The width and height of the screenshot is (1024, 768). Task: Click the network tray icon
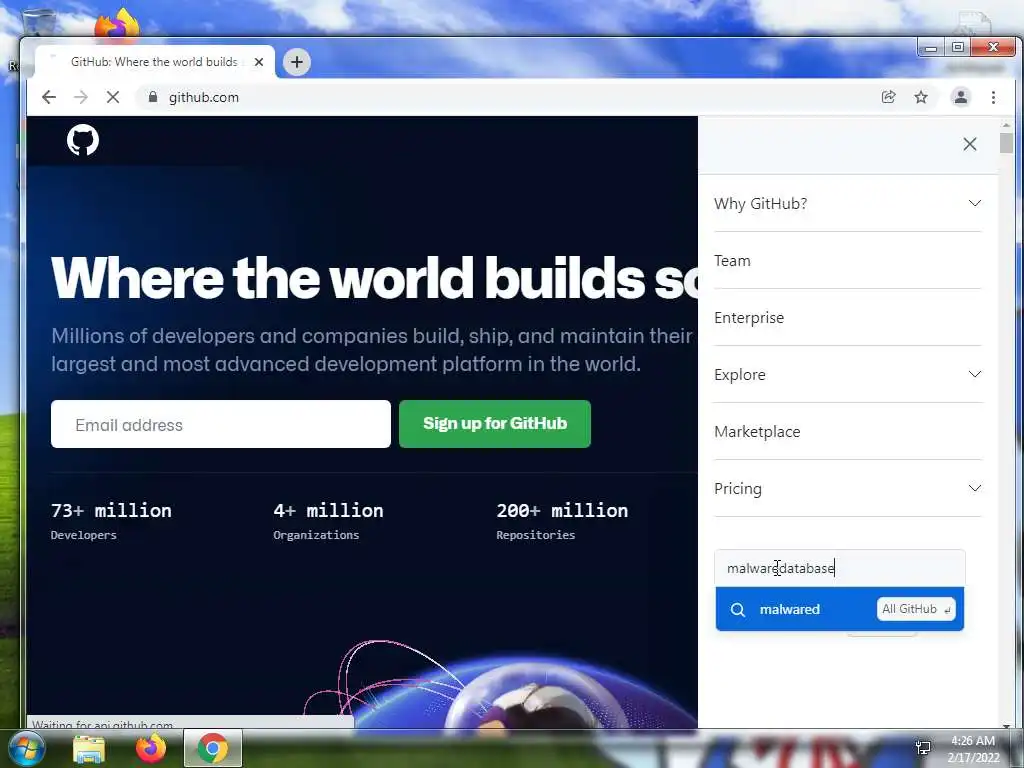click(x=923, y=748)
